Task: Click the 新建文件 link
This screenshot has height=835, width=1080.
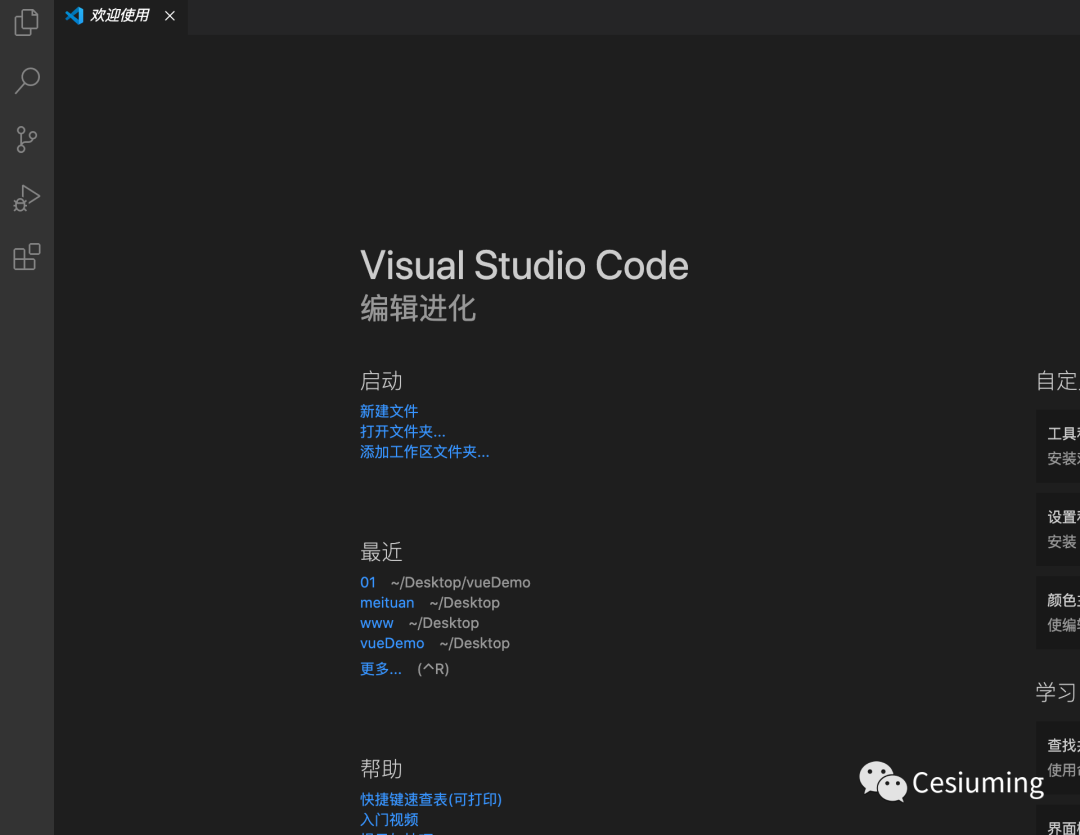Action: (388, 411)
